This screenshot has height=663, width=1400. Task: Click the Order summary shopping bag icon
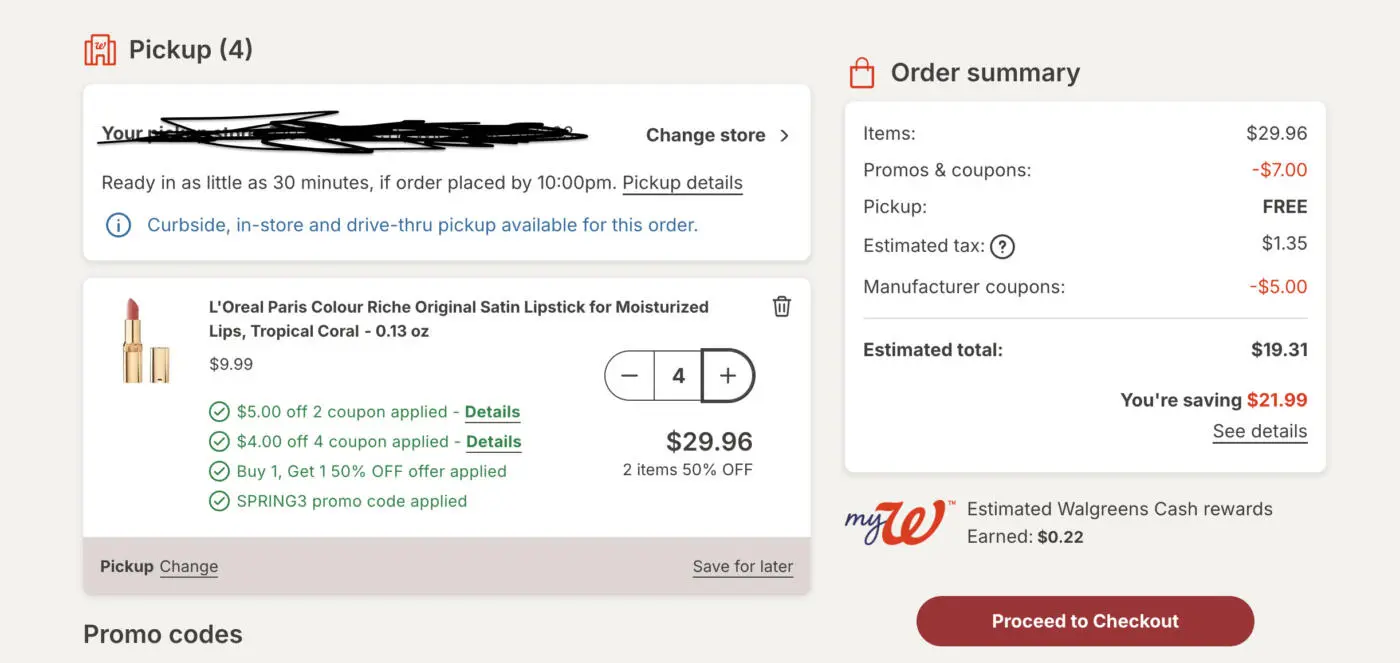(x=861, y=73)
